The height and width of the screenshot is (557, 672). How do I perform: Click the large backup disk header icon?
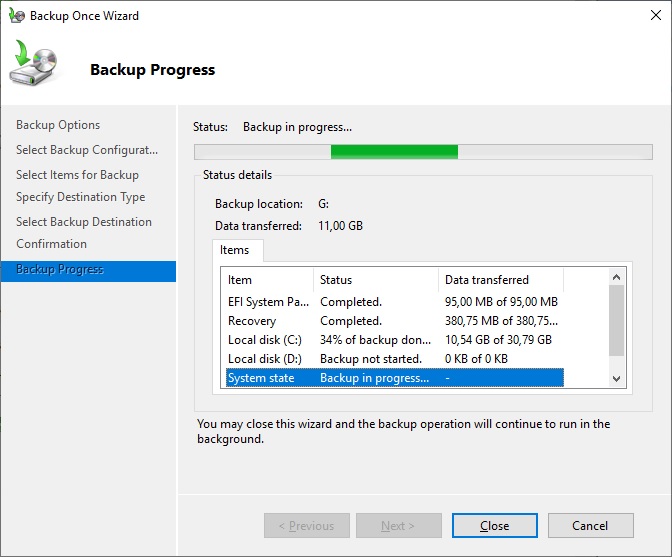[x=35, y=67]
